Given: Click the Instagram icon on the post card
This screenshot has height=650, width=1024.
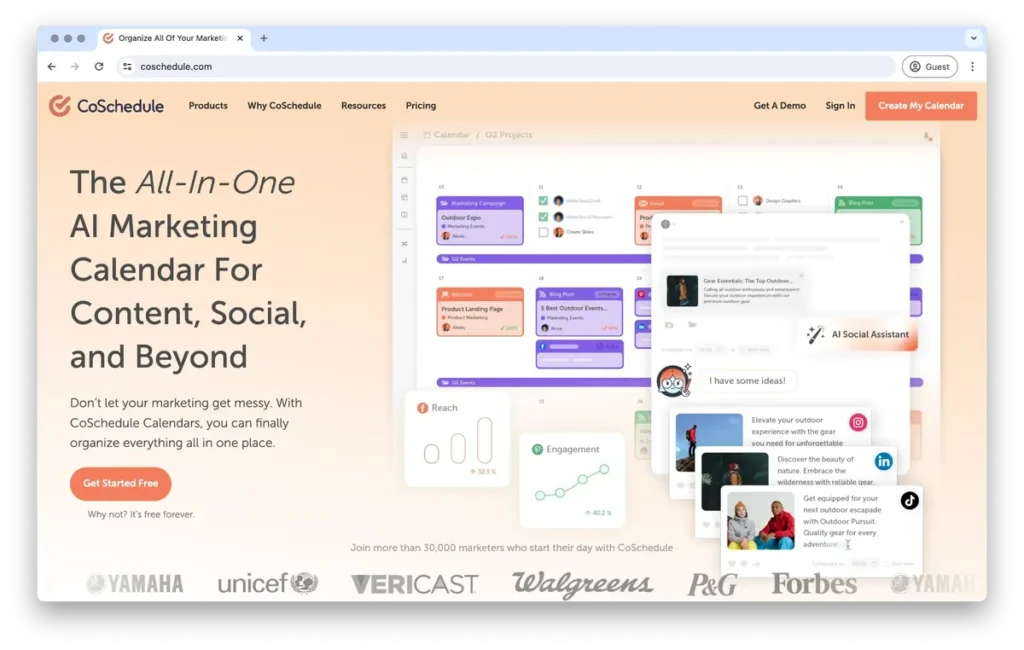Looking at the screenshot, I should (x=858, y=423).
